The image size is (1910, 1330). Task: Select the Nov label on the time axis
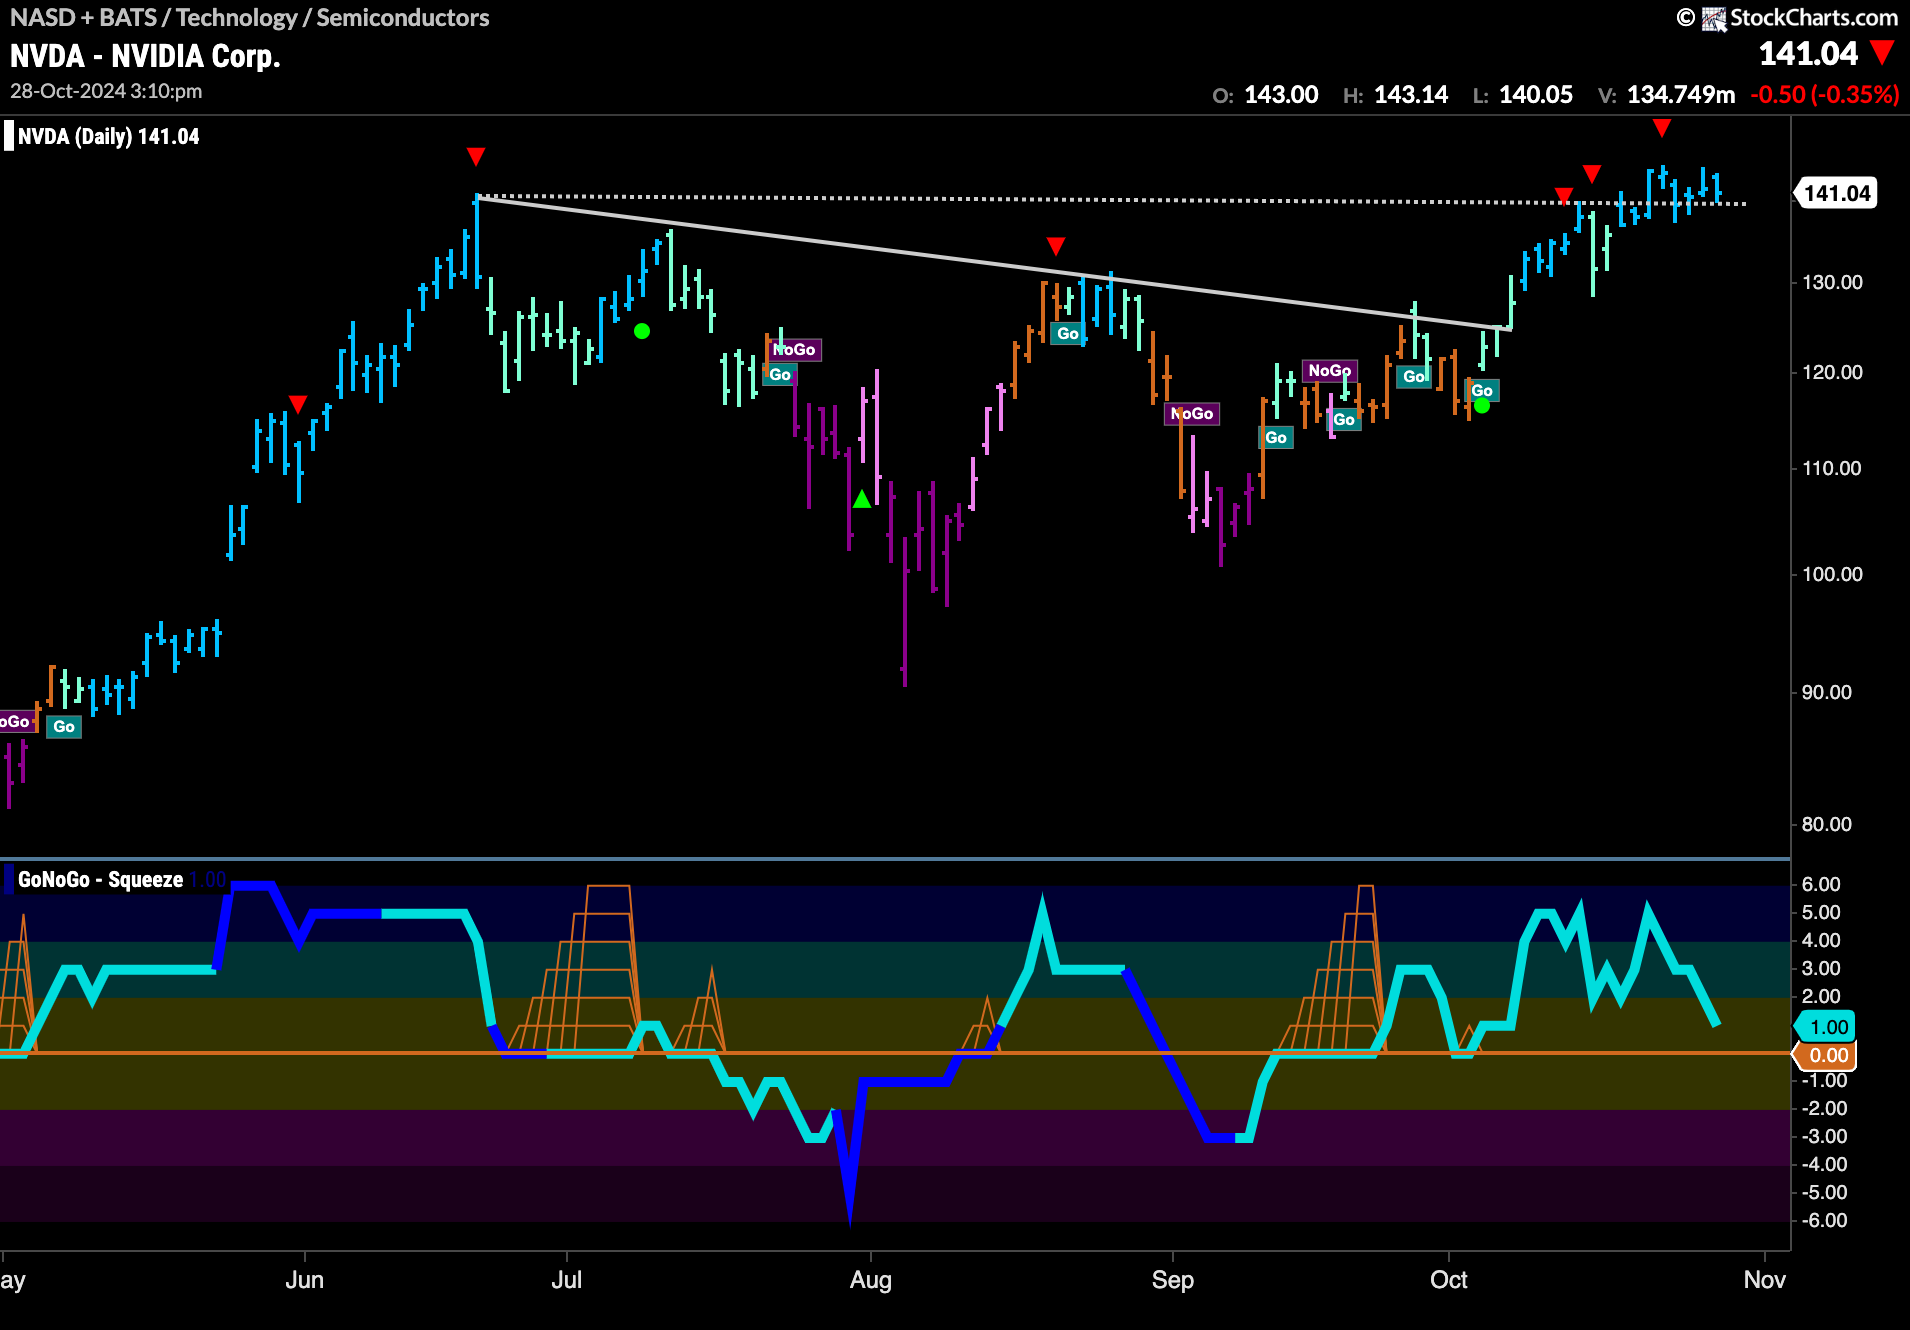point(1764,1280)
